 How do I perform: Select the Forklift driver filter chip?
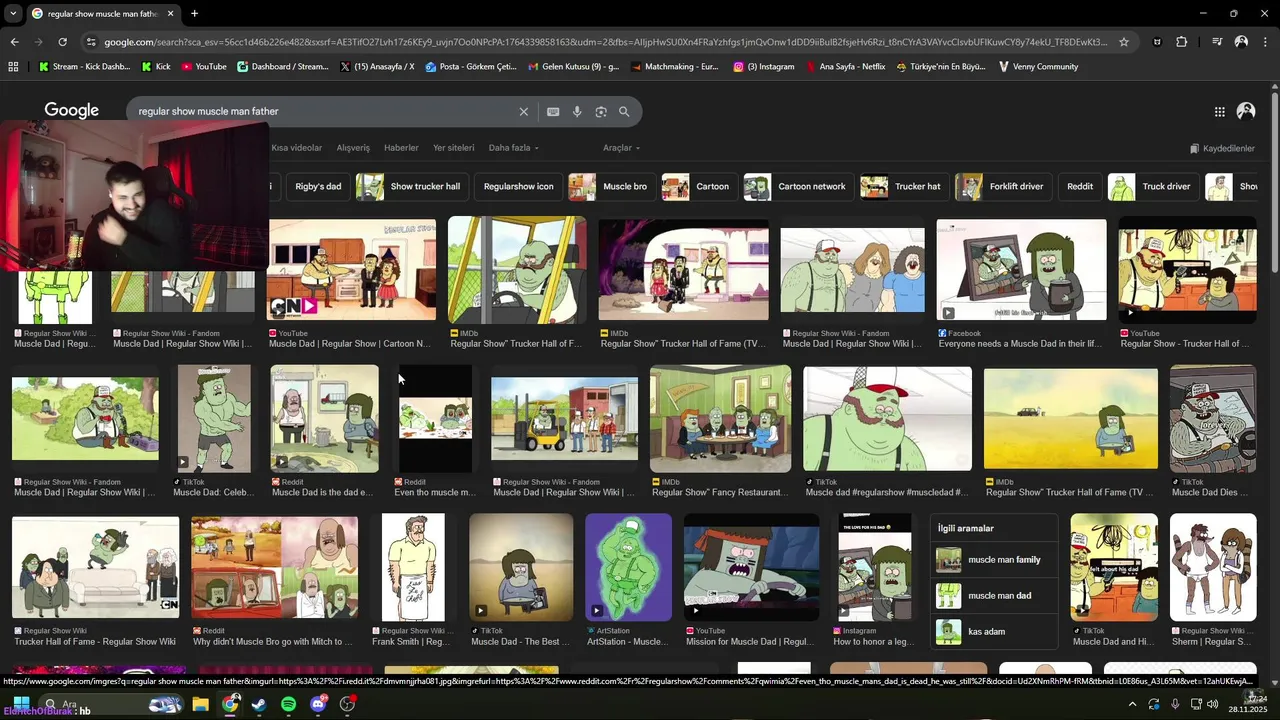click(x=1004, y=187)
